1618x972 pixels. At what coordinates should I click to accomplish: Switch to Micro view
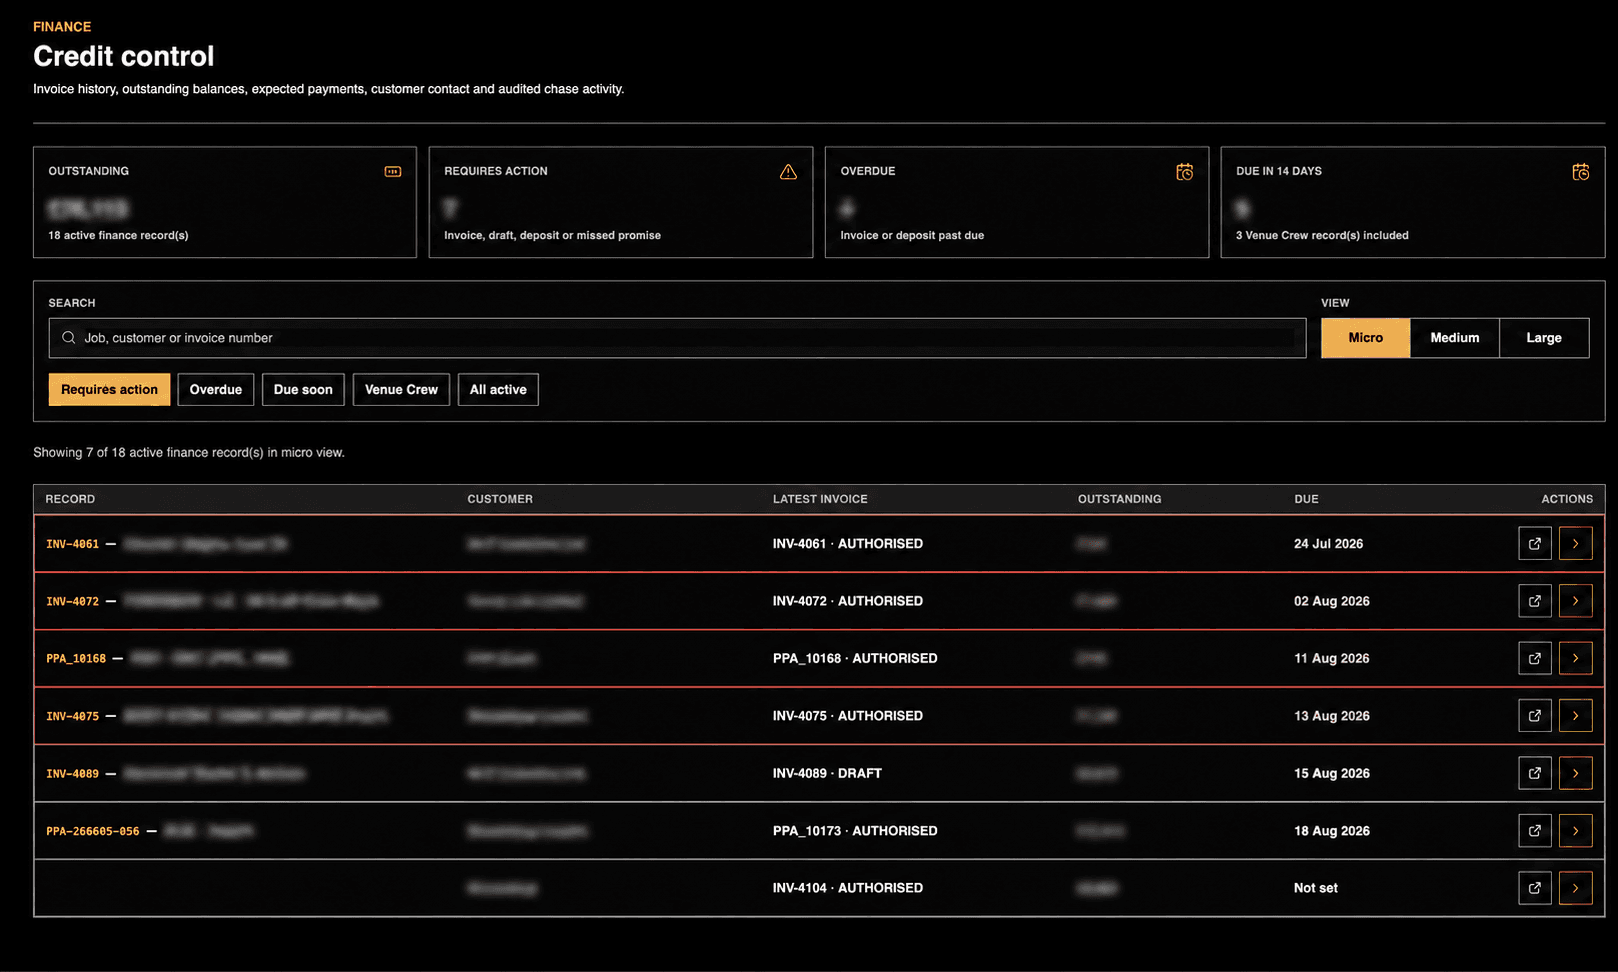(1366, 338)
